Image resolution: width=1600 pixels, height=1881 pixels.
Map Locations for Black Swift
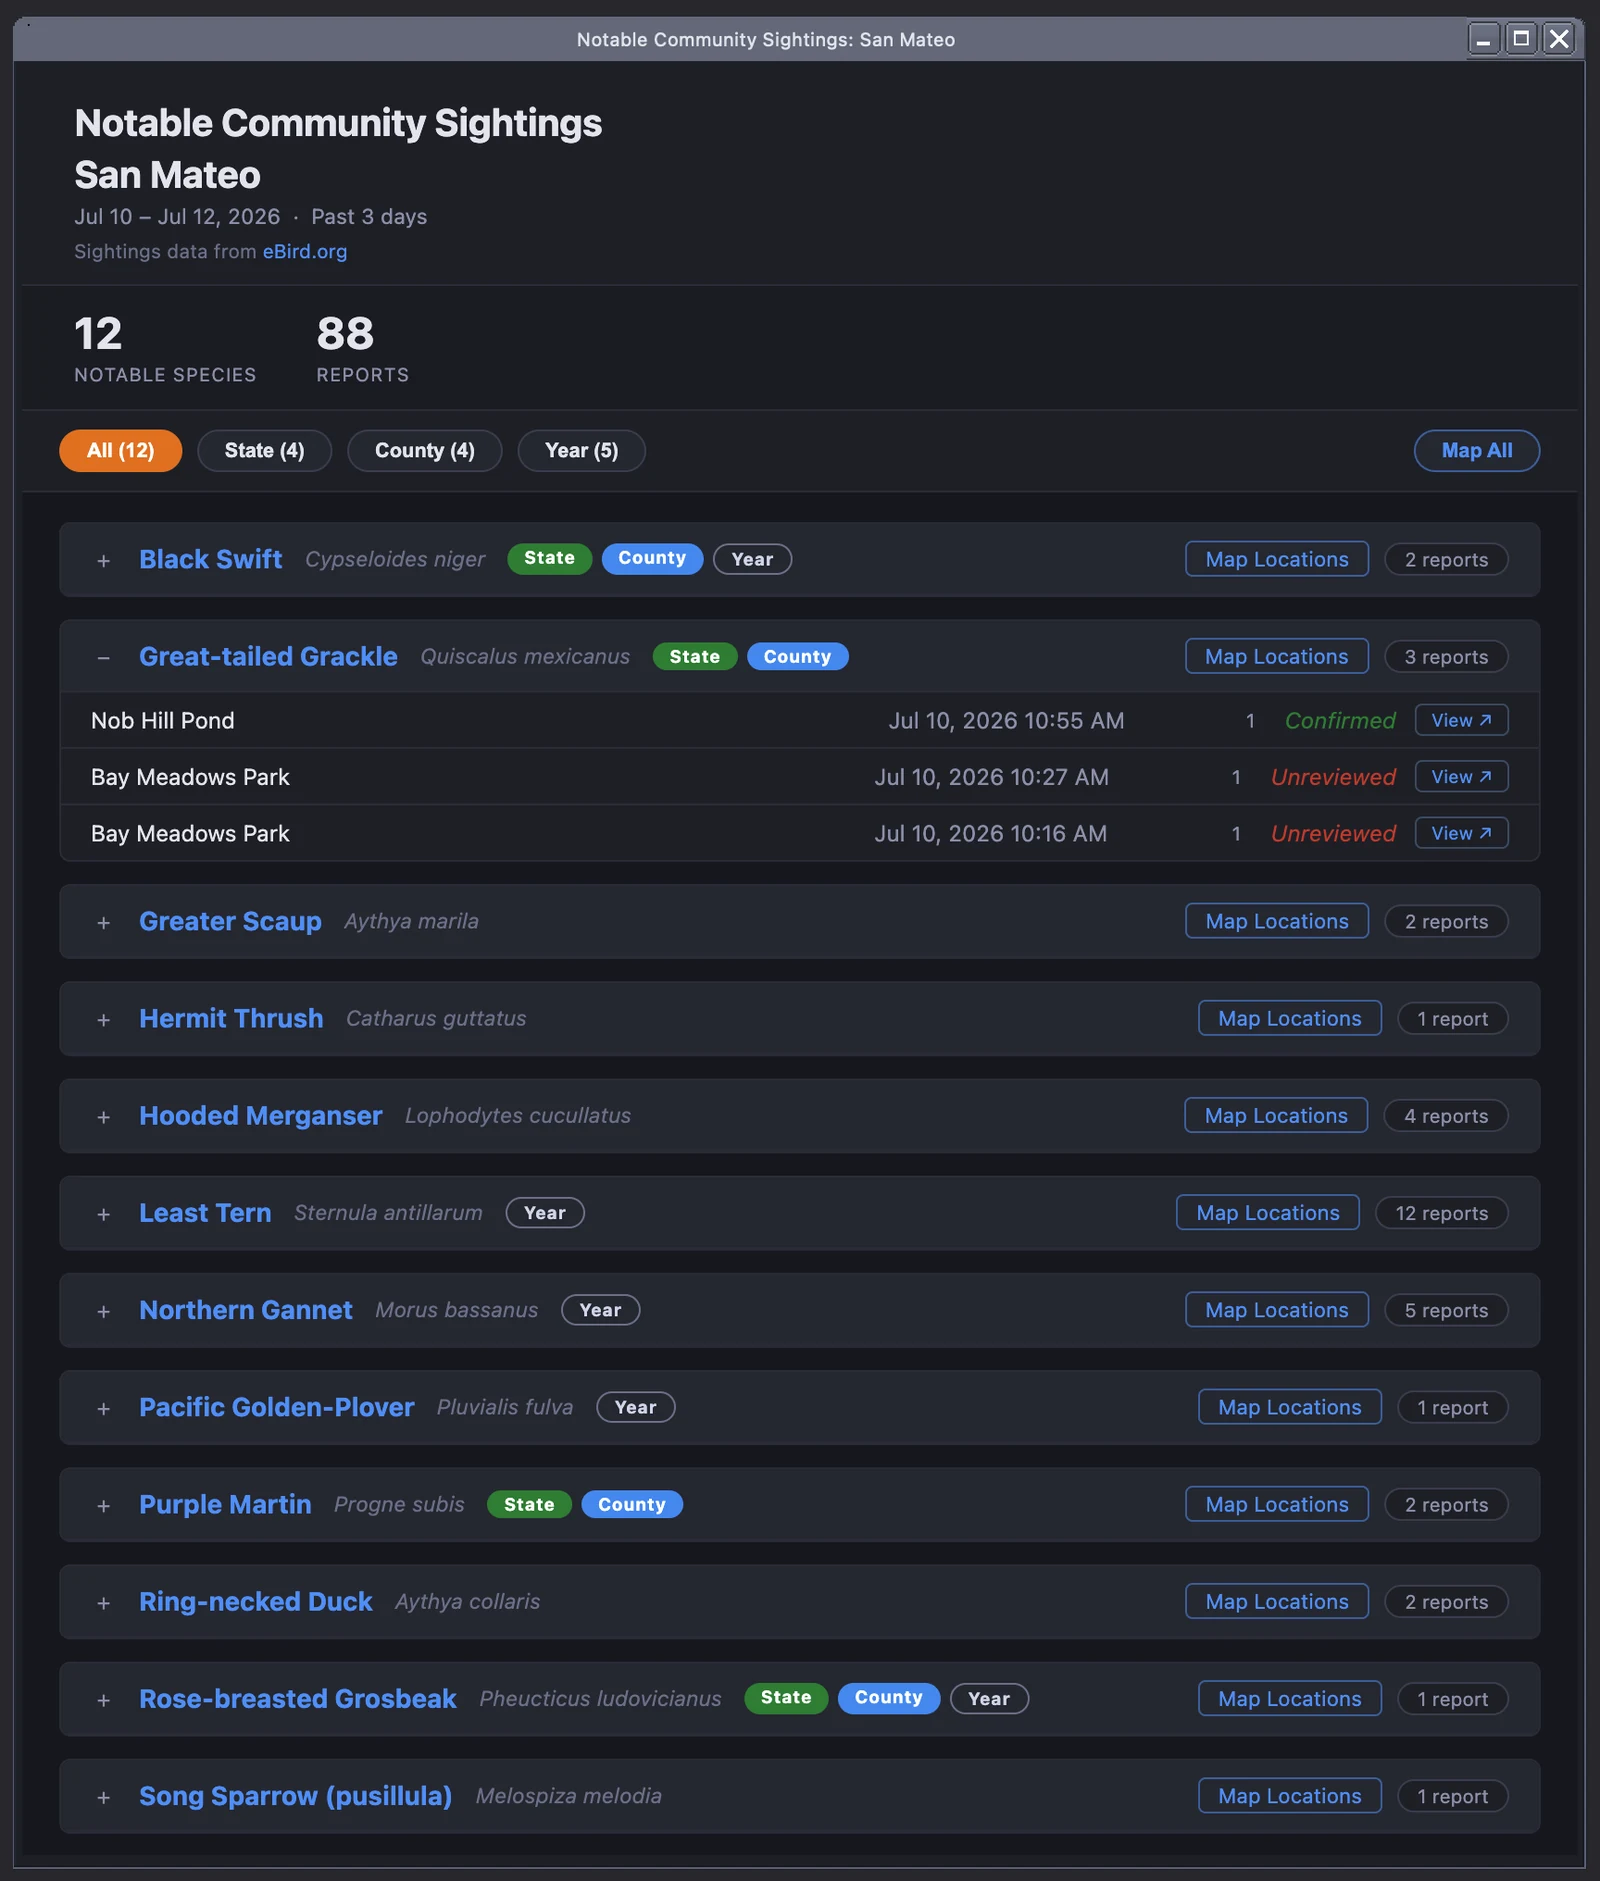(1277, 560)
